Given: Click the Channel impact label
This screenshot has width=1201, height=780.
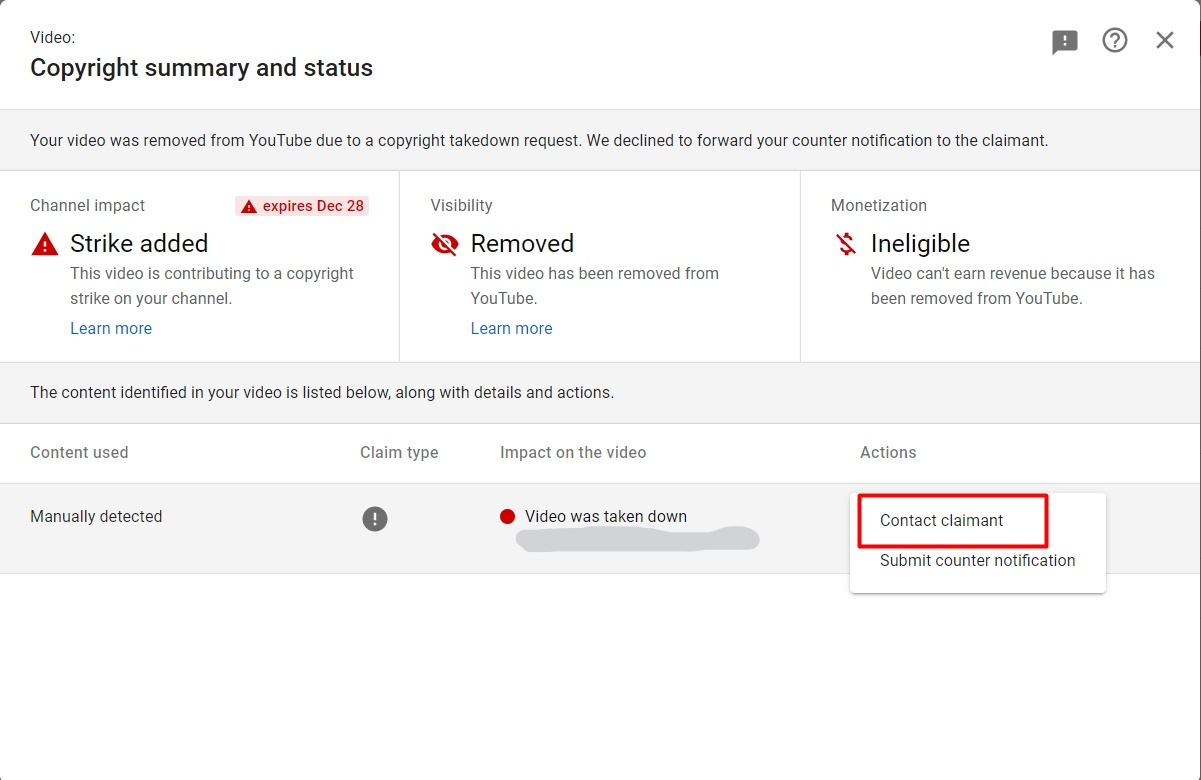Looking at the screenshot, I should [x=87, y=206].
